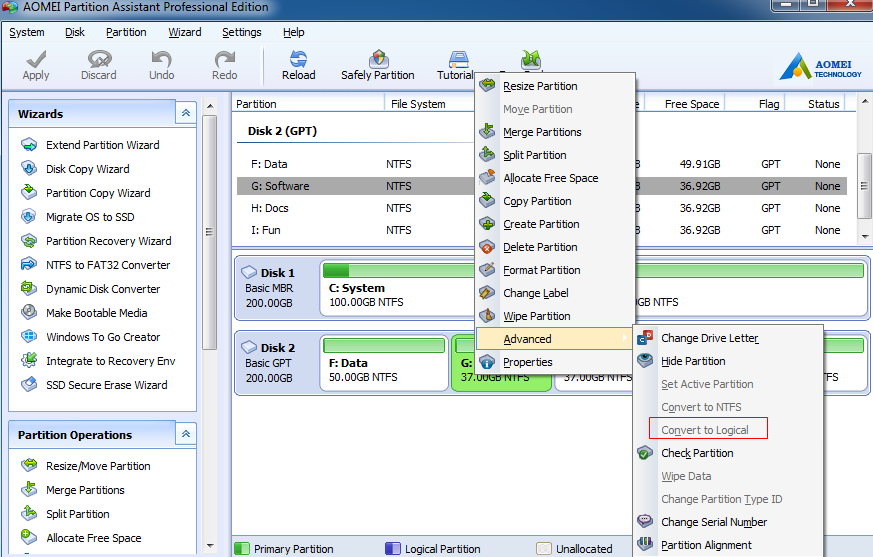The width and height of the screenshot is (873, 557).
Task: Open the System menu
Action: point(27,32)
